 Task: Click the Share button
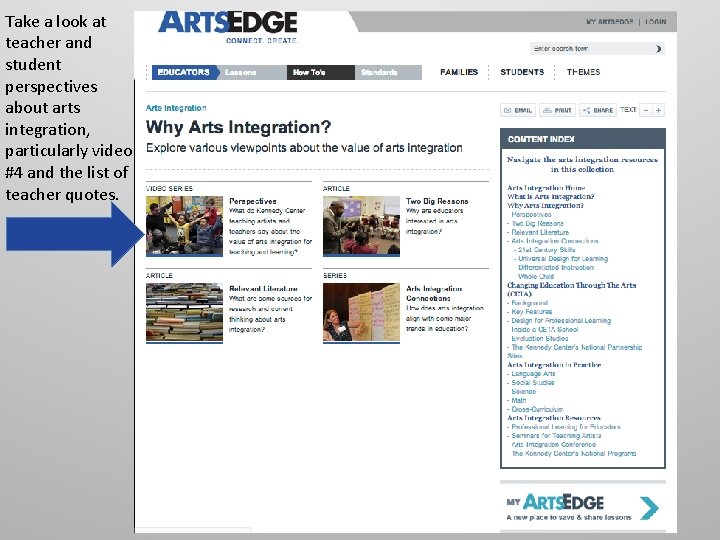click(x=597, y=110)
